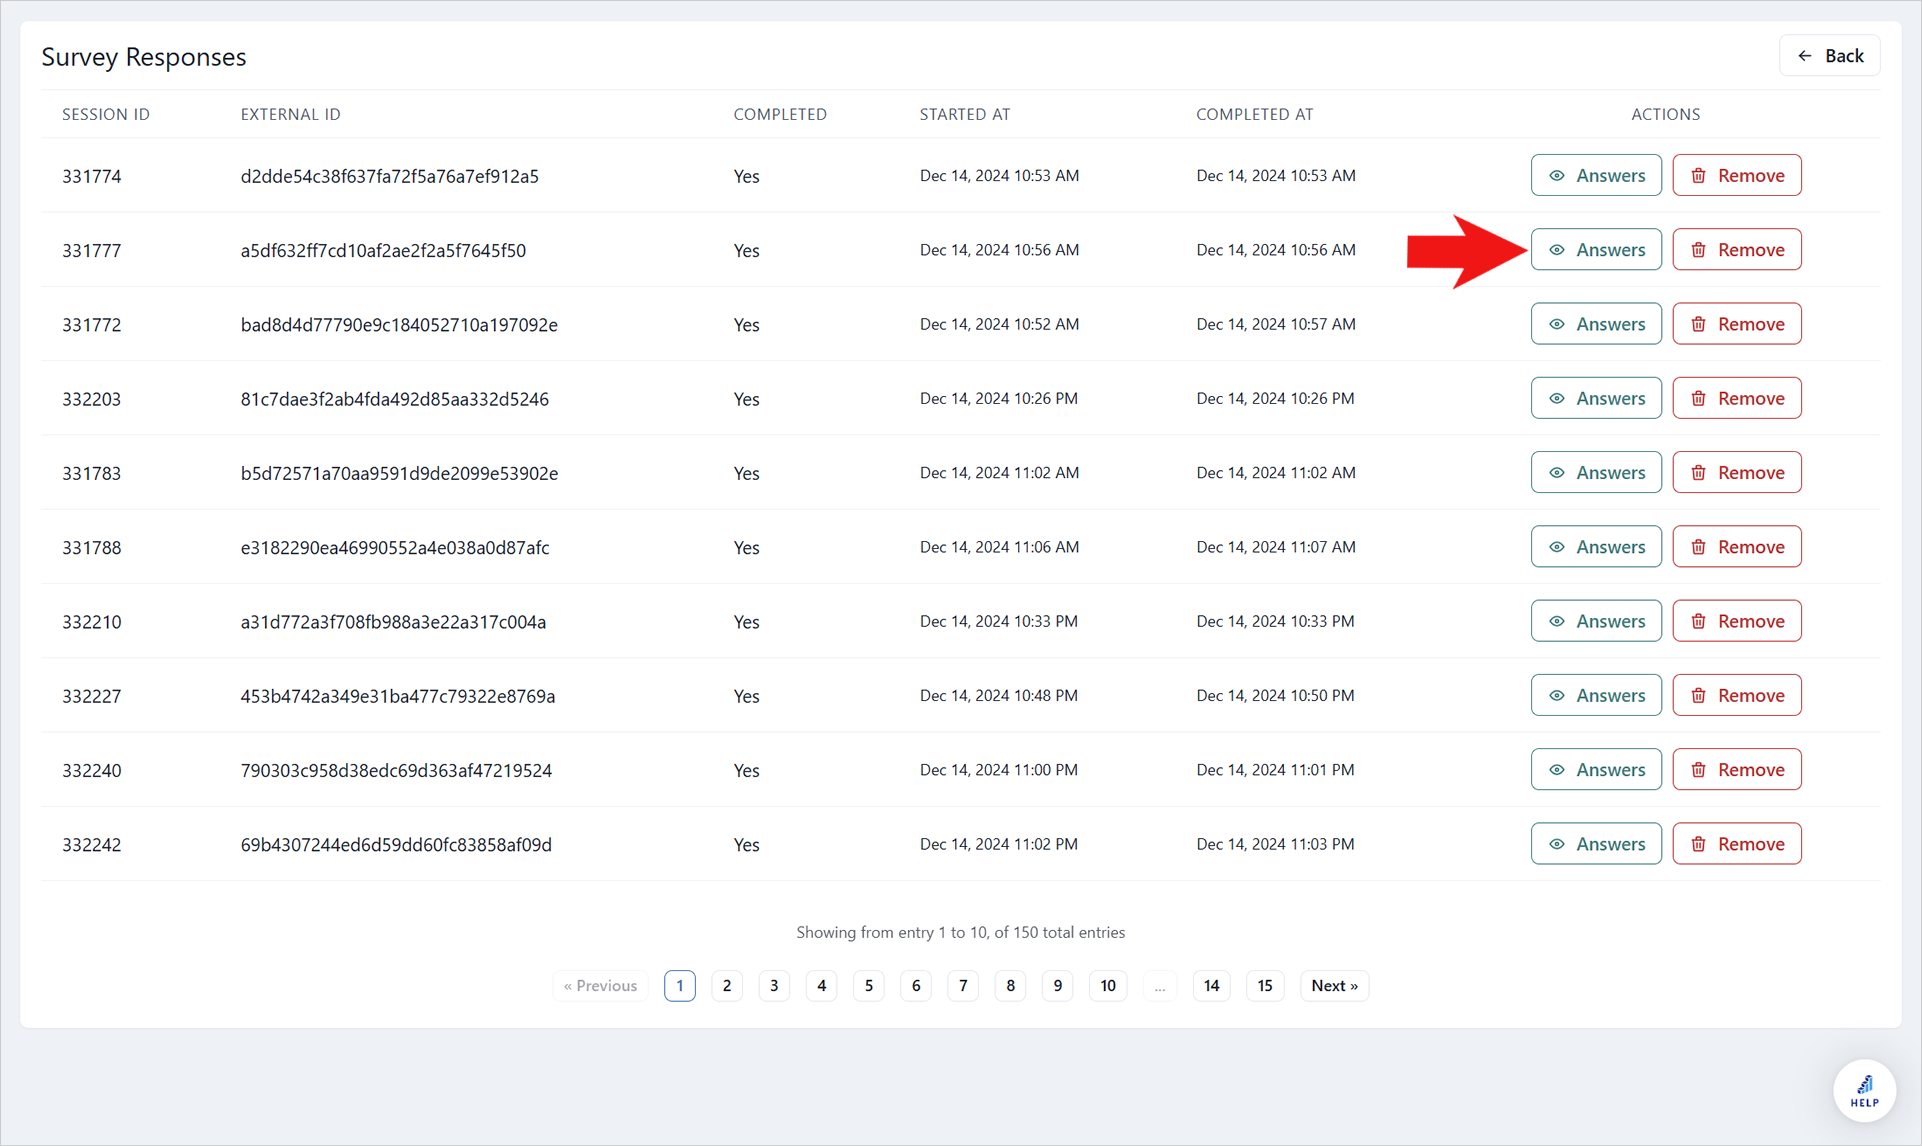Image resolution: width=1922 pixels, height=1146 pixels.
Task: Remove the session 332203 entry
Action: pyautogui.click(x=1737, y=398)
